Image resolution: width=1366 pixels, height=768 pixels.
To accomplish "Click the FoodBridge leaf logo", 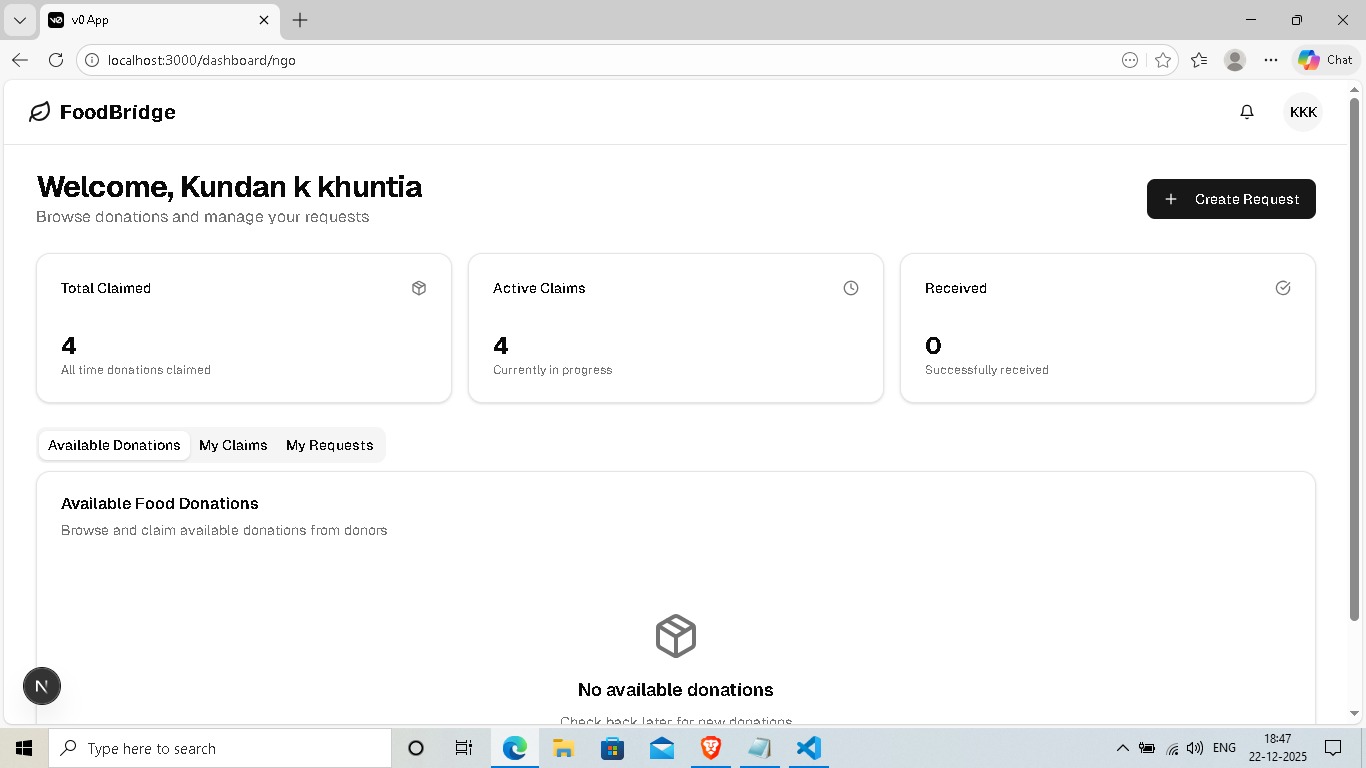I will [x=39, y=112].
